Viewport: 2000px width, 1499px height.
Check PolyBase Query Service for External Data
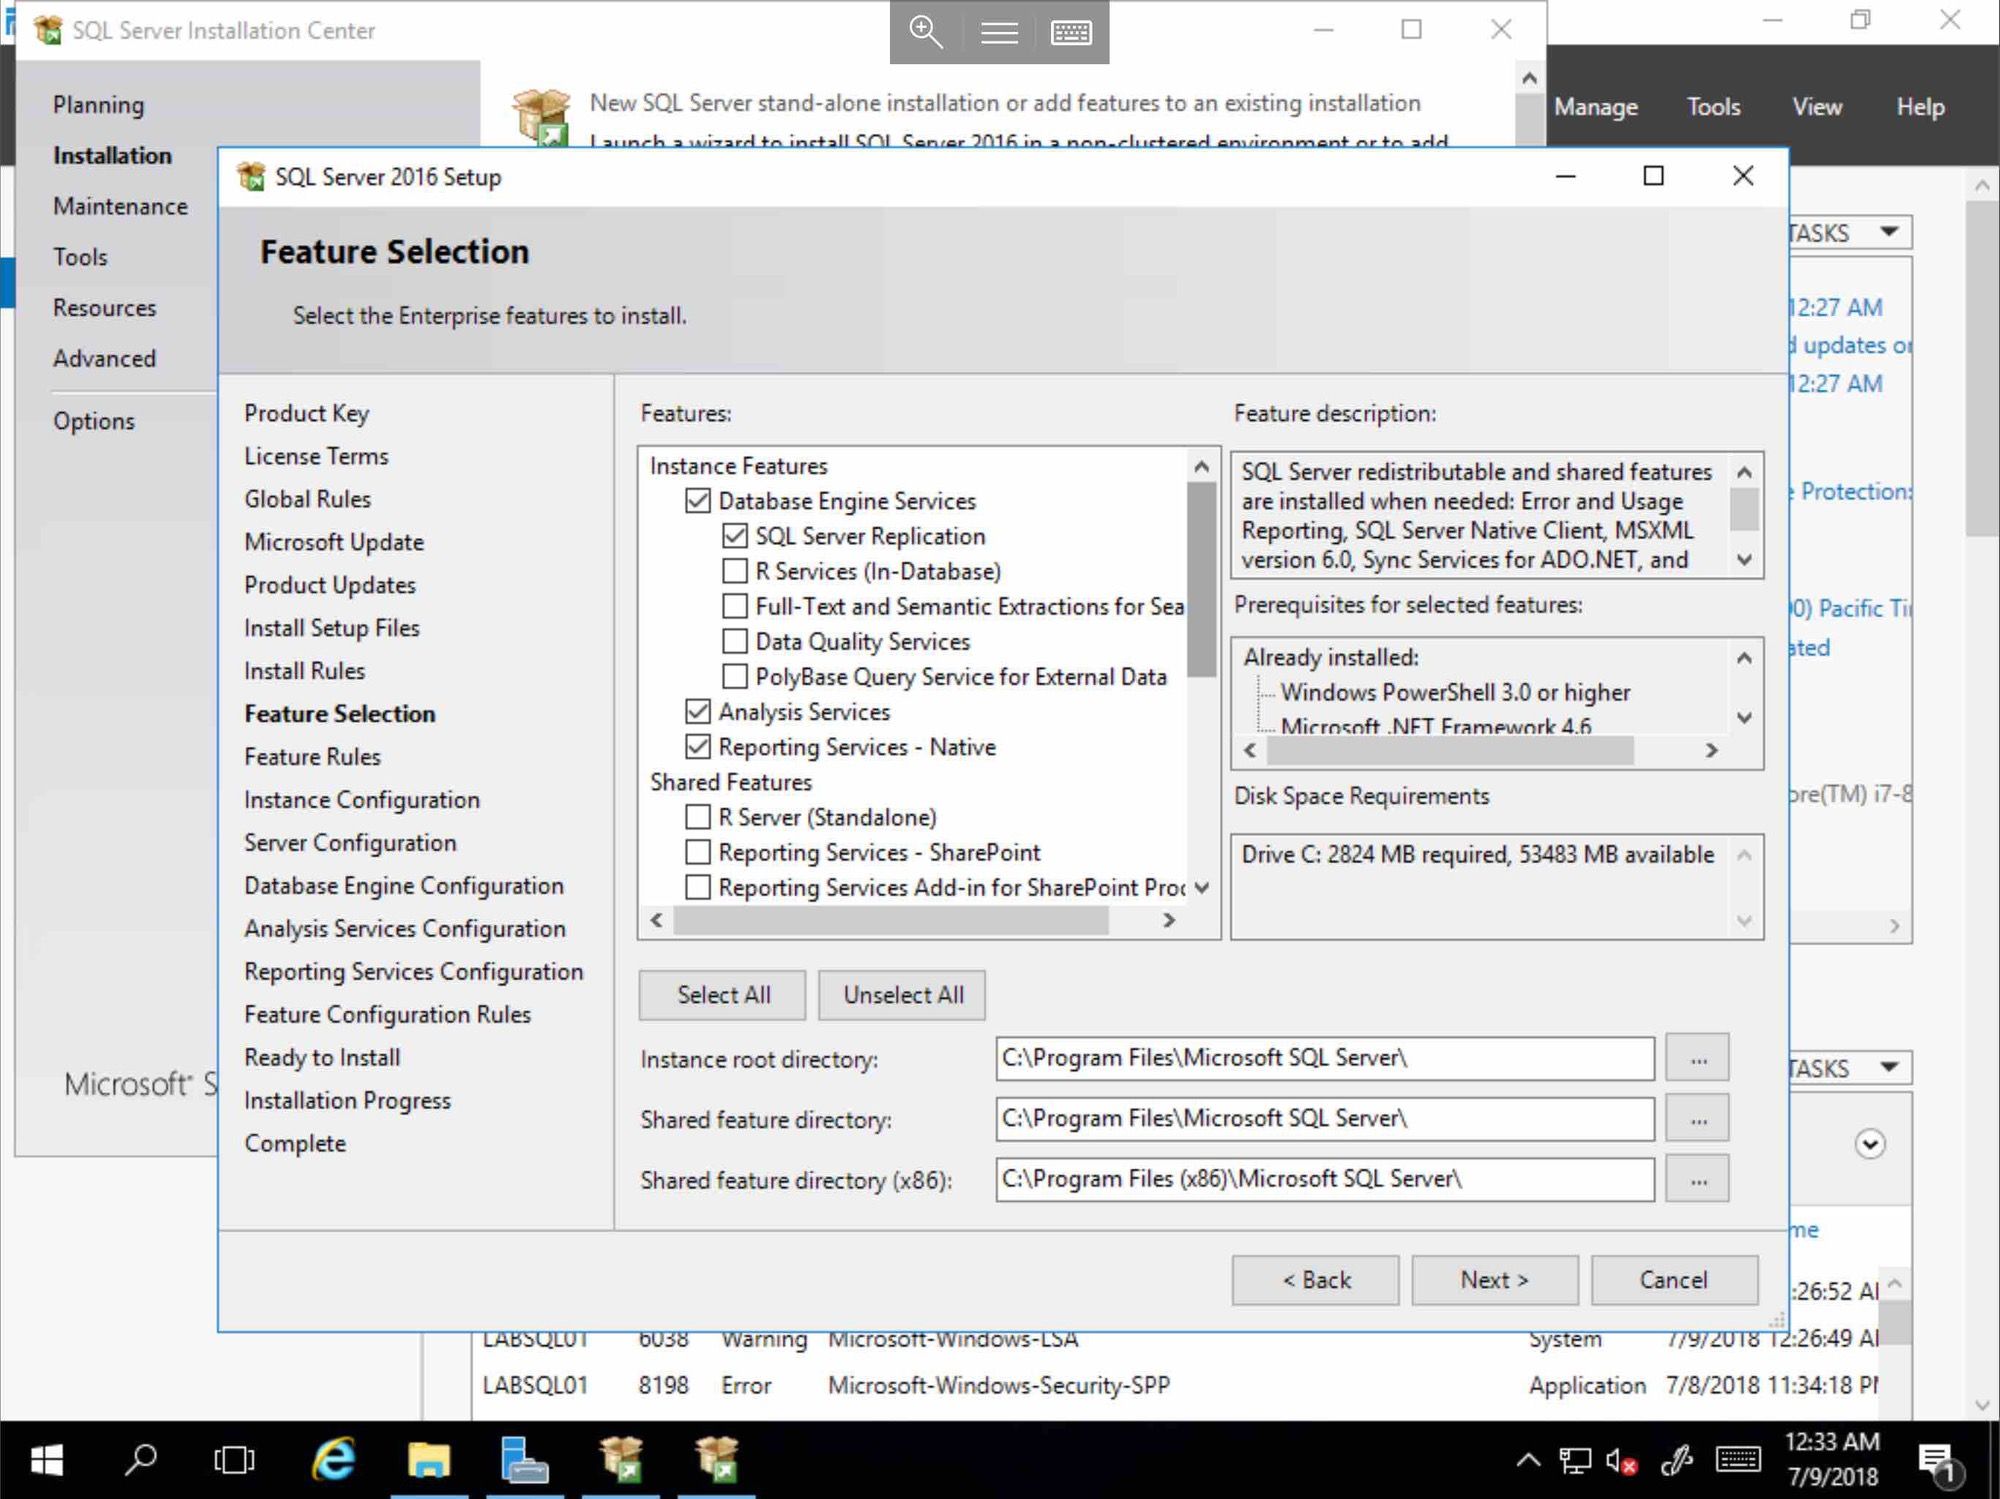click(735, 676)
